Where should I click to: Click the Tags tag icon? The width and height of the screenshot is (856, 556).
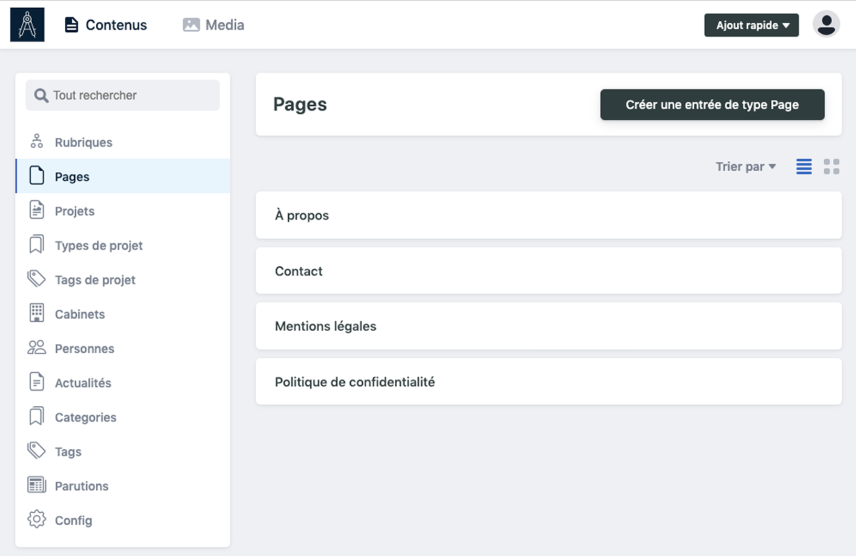37,451
